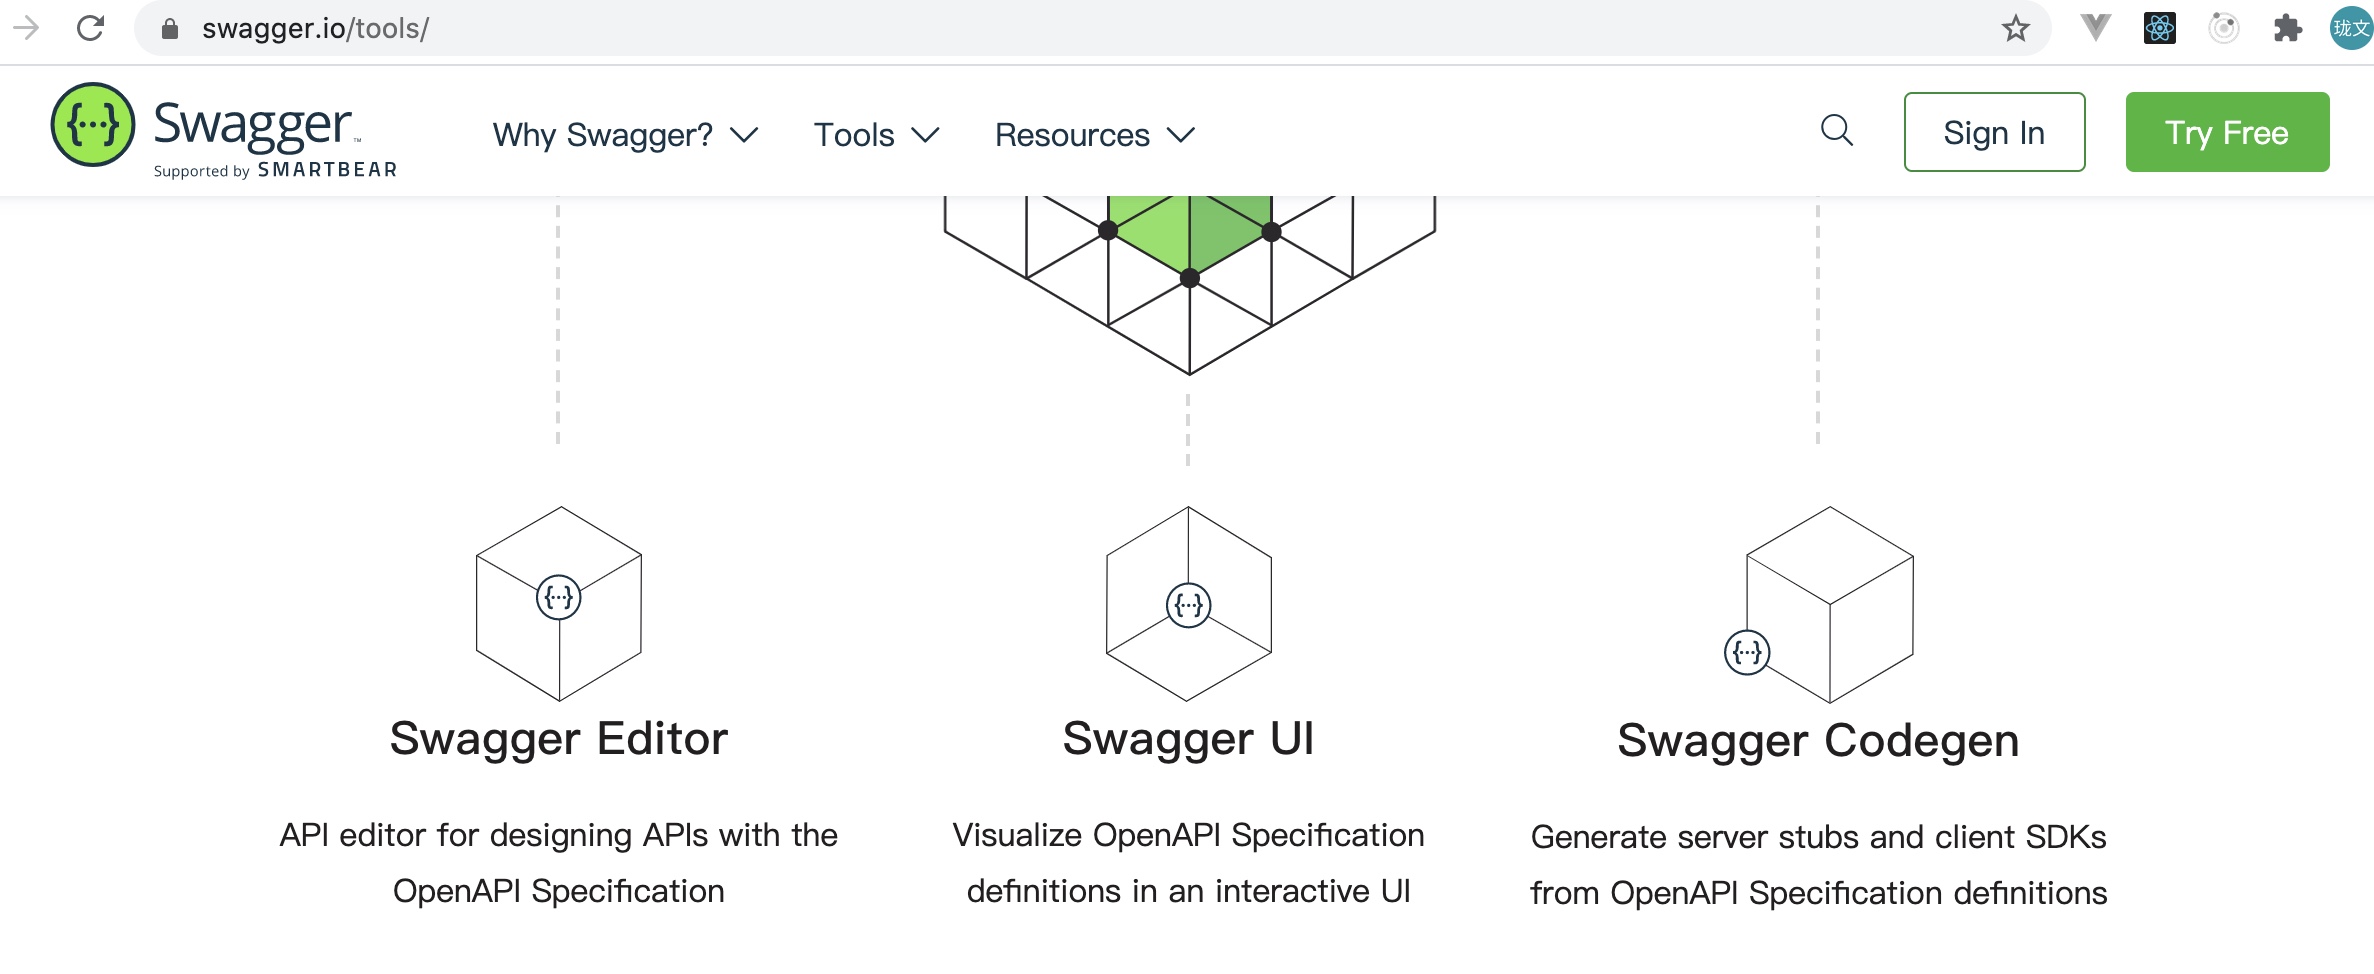Image resolution: width=2374 pixels, height=974 pixels.
Task: Click the green Try Free button
Action: coord(2227,132)
